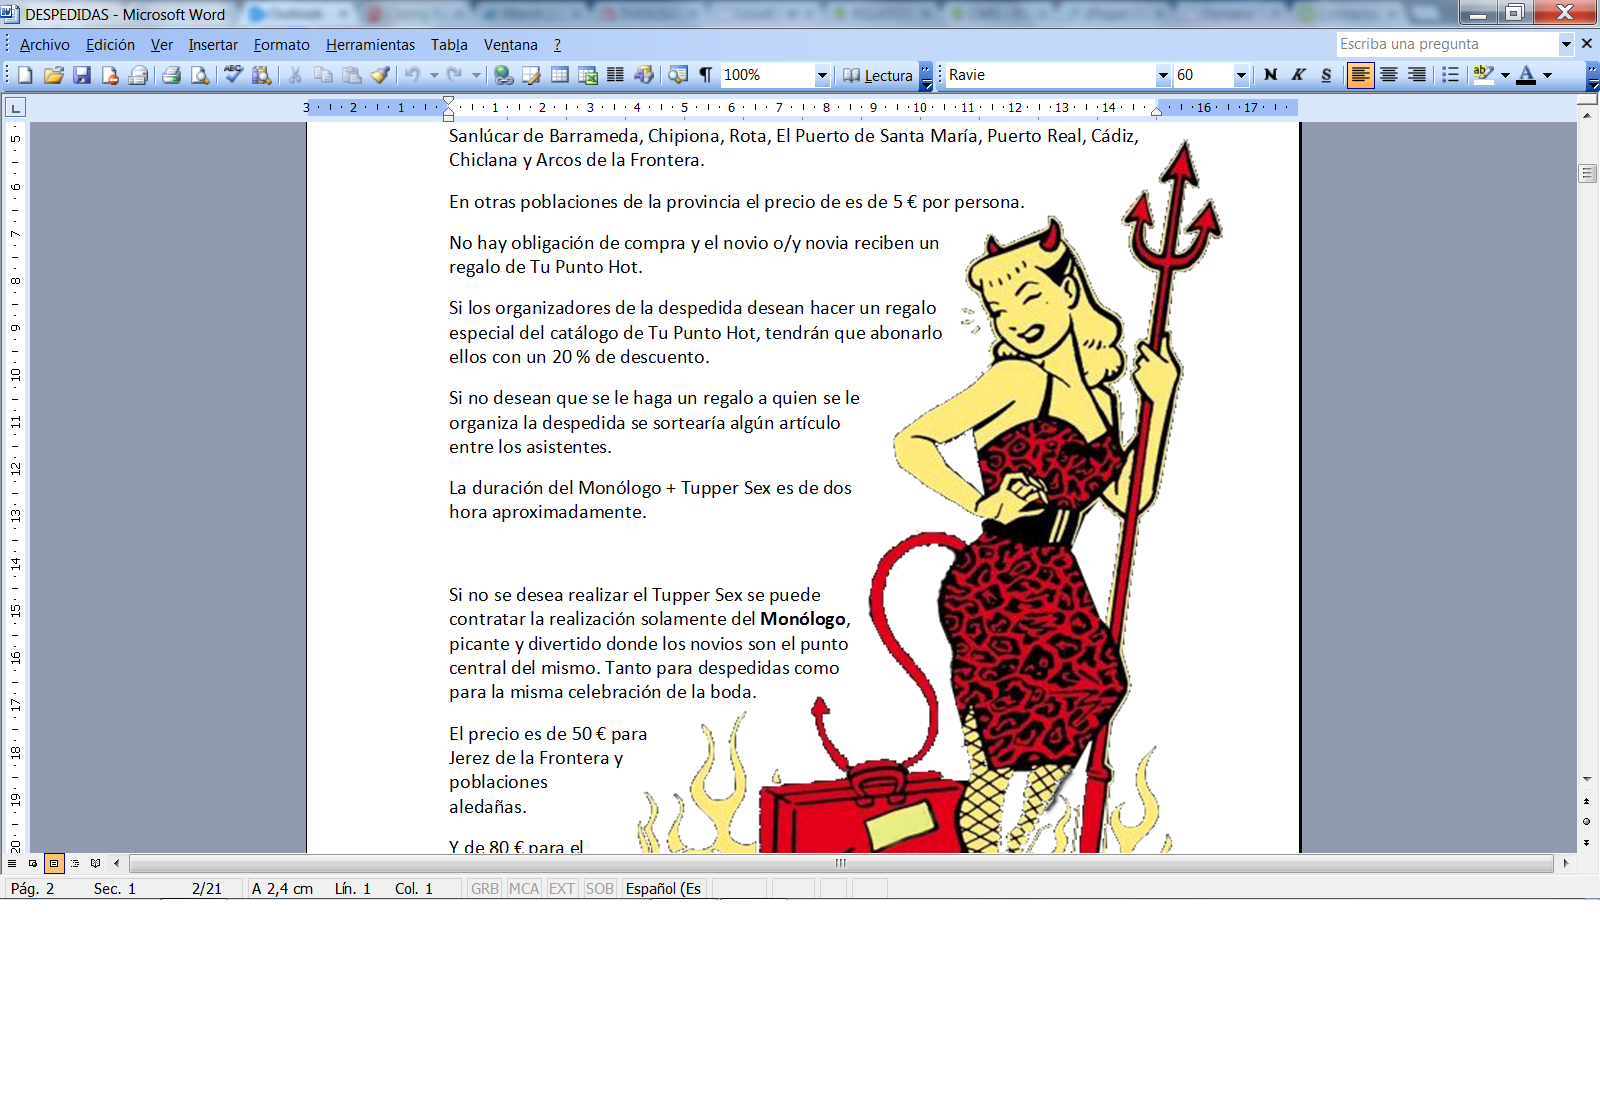
Task: Insert an Excel worksheet from the toolbar
Action: click(588, 75)
